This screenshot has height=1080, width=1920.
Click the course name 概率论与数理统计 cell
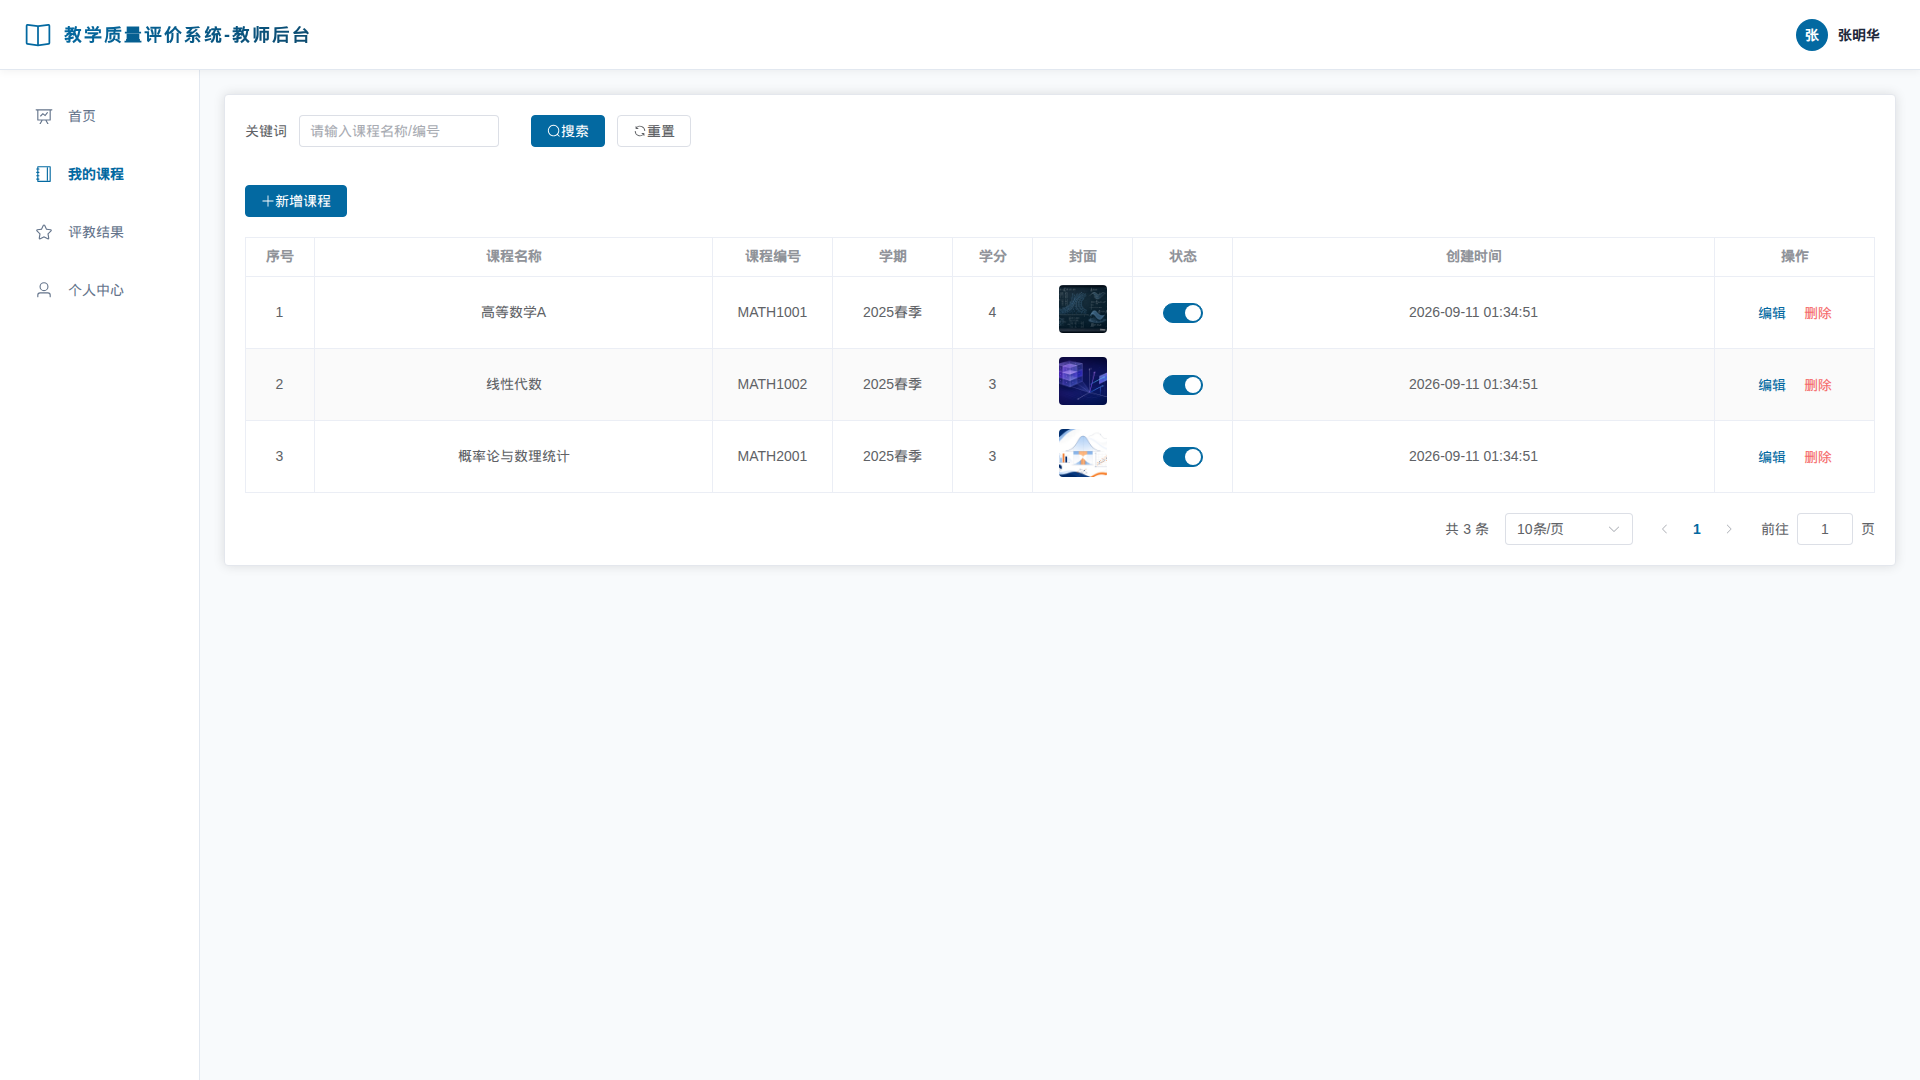[514, 456]
